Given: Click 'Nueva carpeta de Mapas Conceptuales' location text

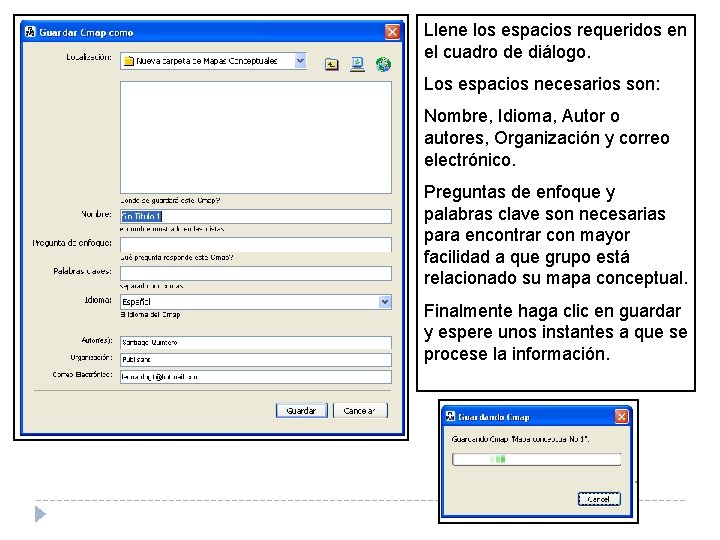Looking at the screenshot, I should point(207,61).
